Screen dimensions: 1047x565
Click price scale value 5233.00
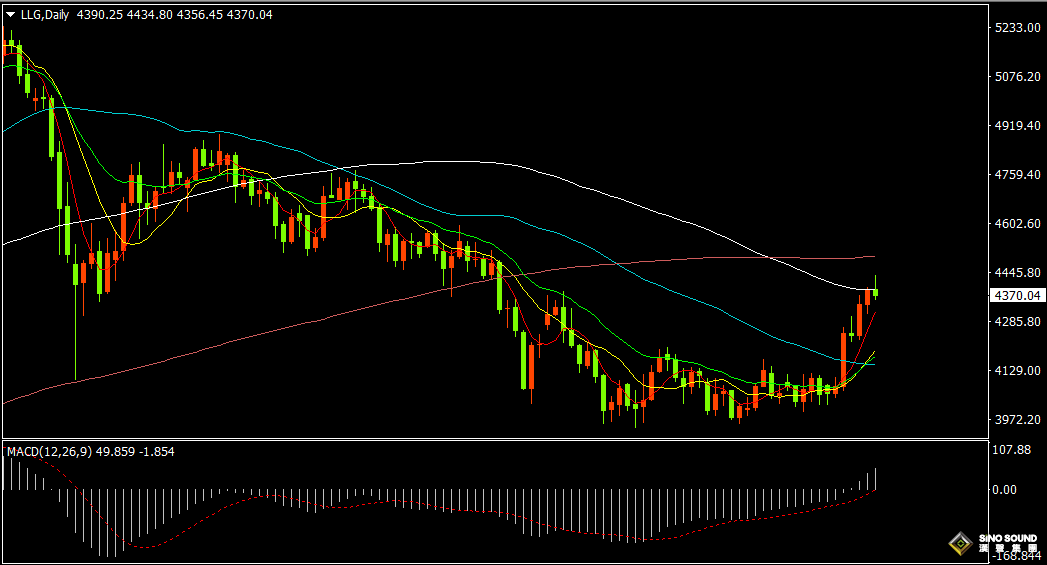click(1018, 27)
